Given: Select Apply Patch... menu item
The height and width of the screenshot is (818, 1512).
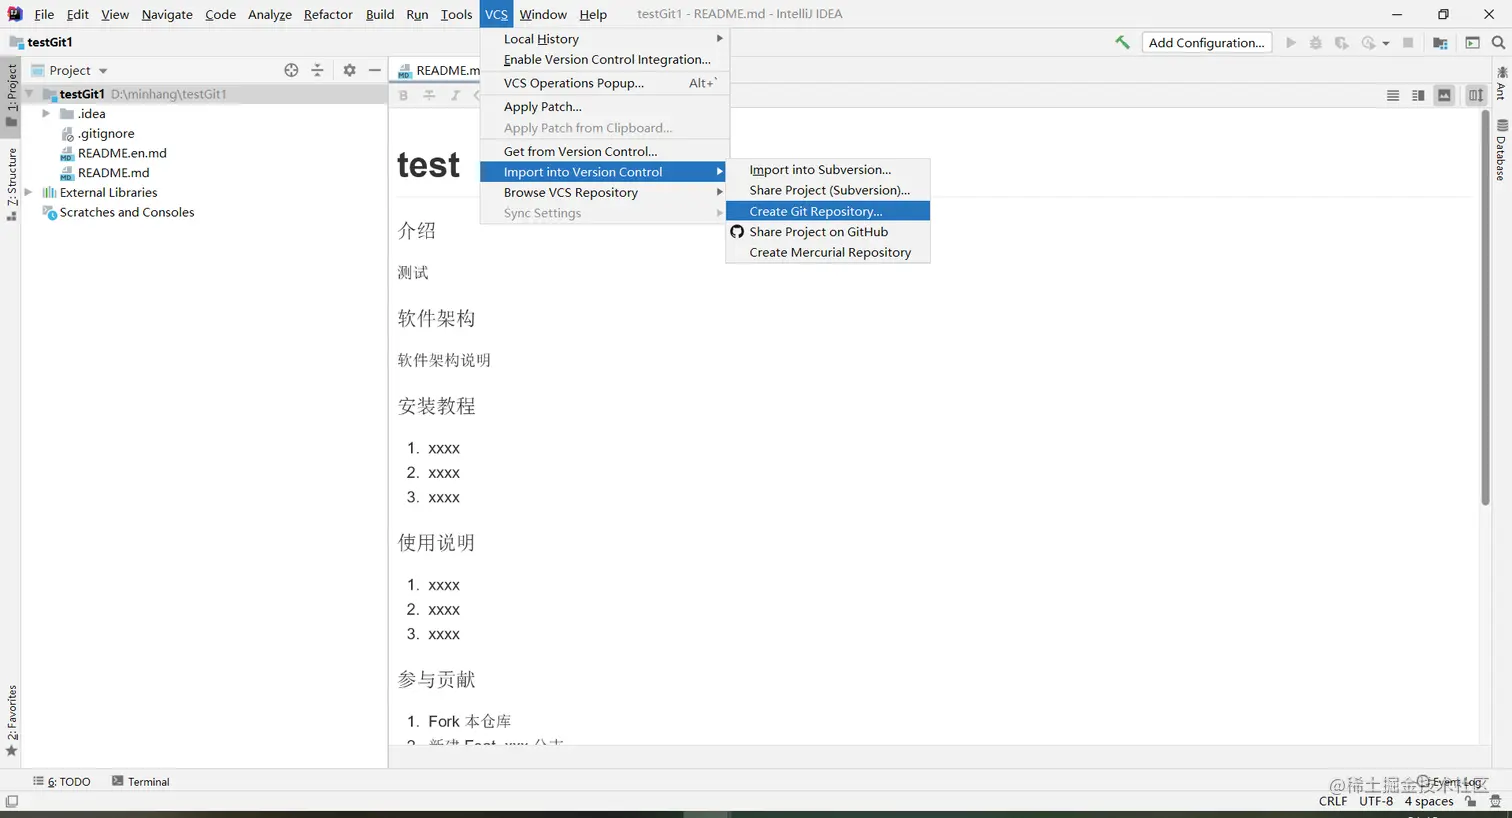Looking at the screenshot, I should coord(605,107).
